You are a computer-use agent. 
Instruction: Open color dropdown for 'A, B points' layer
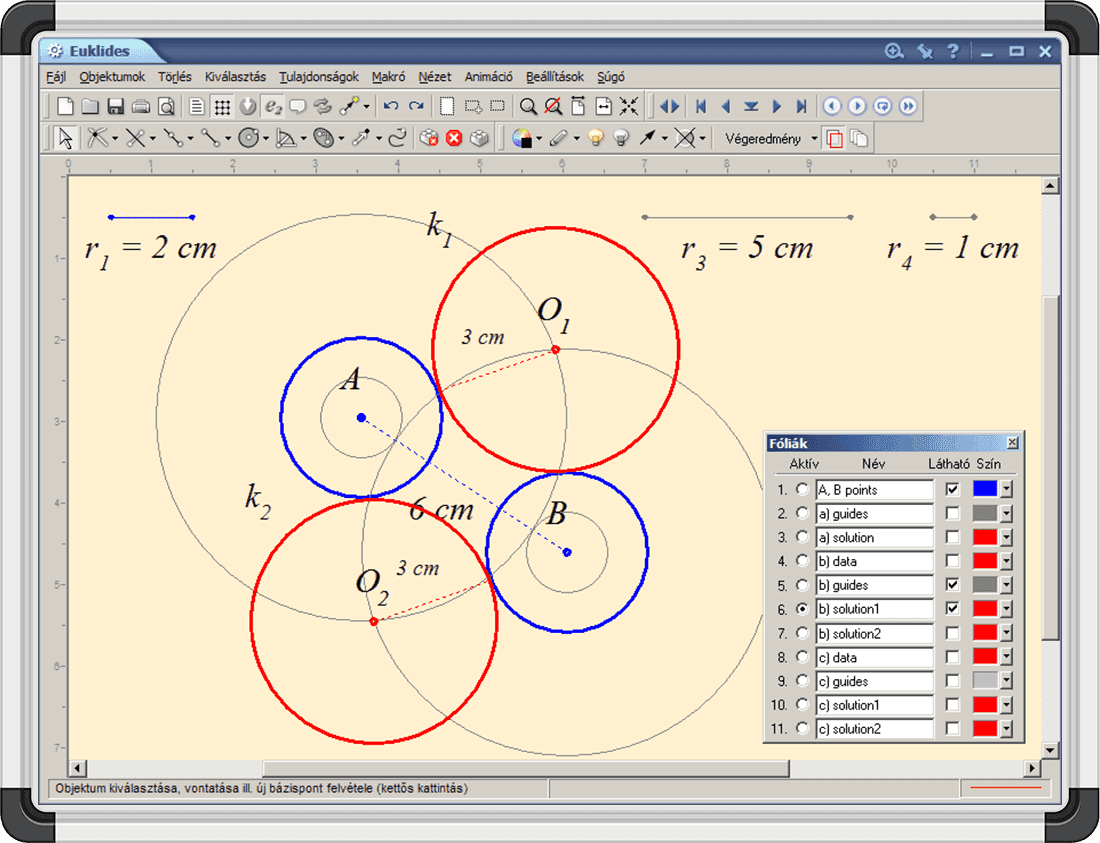1006,489
